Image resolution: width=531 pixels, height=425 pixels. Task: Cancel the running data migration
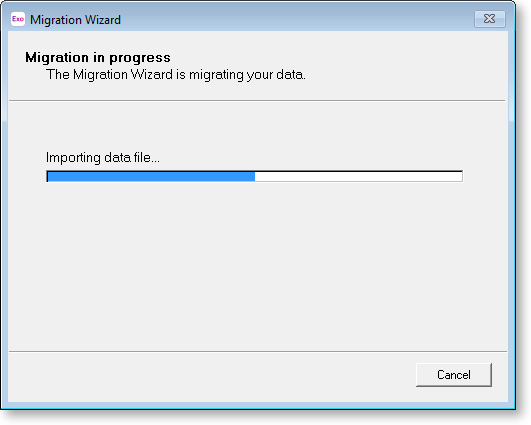pos(454,375)
